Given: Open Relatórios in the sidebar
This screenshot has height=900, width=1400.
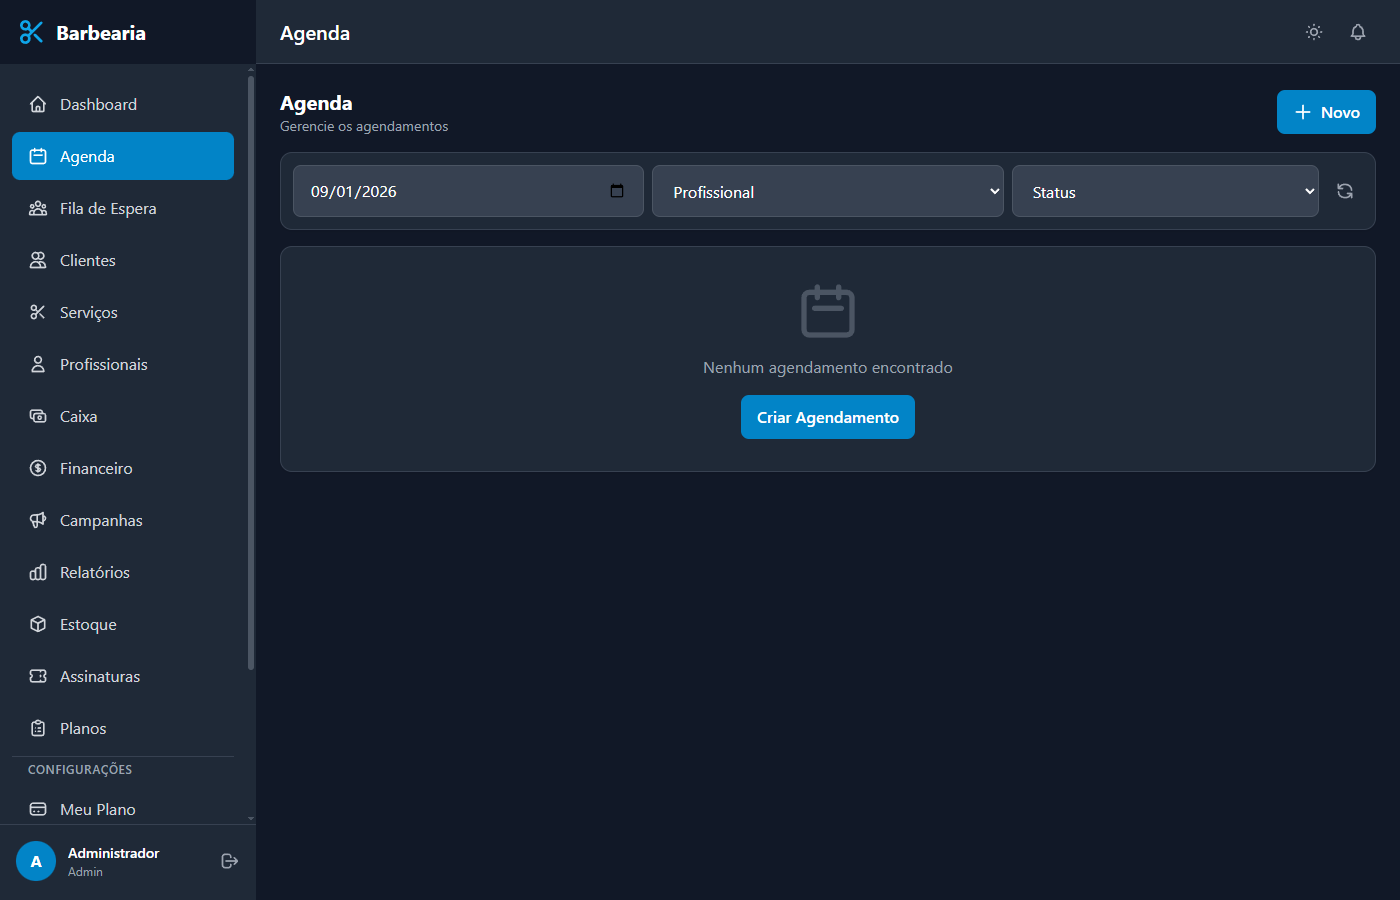Looking at the screenshot, I should point(95,572).
